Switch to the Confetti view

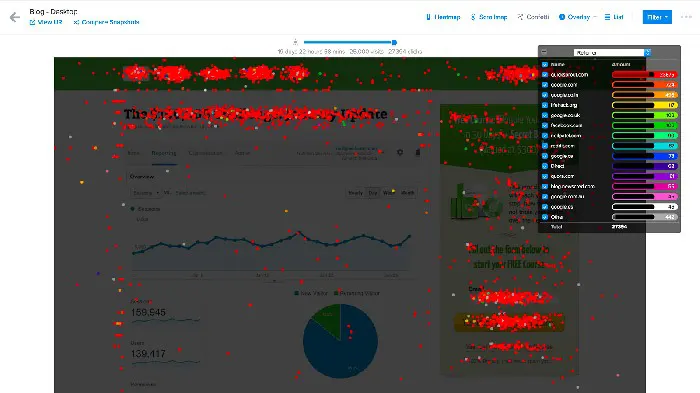pyautogui.click(x=533, y=17)
